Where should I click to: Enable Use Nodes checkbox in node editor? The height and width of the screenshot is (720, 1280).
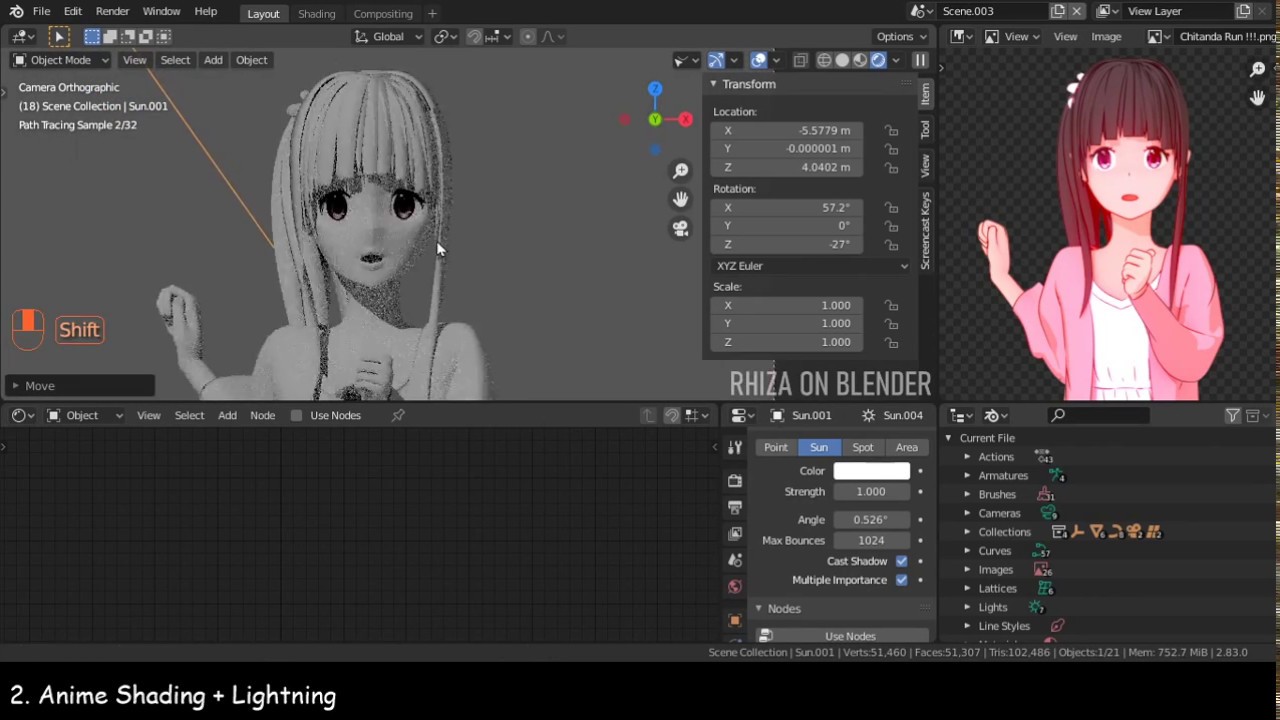coord(296,415)
